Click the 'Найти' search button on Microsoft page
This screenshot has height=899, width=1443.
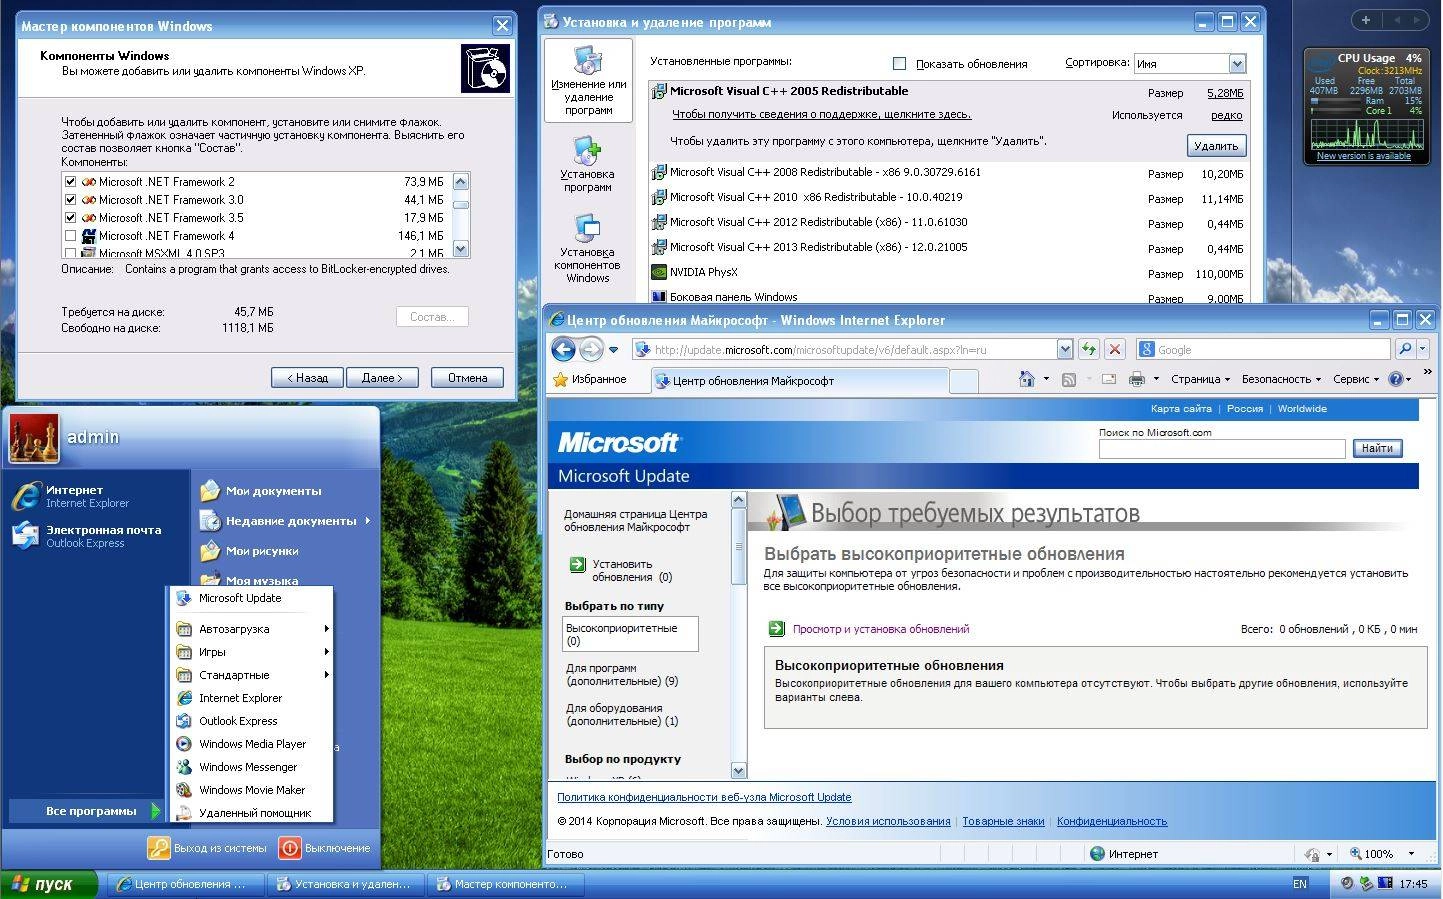click(1377, 448)
